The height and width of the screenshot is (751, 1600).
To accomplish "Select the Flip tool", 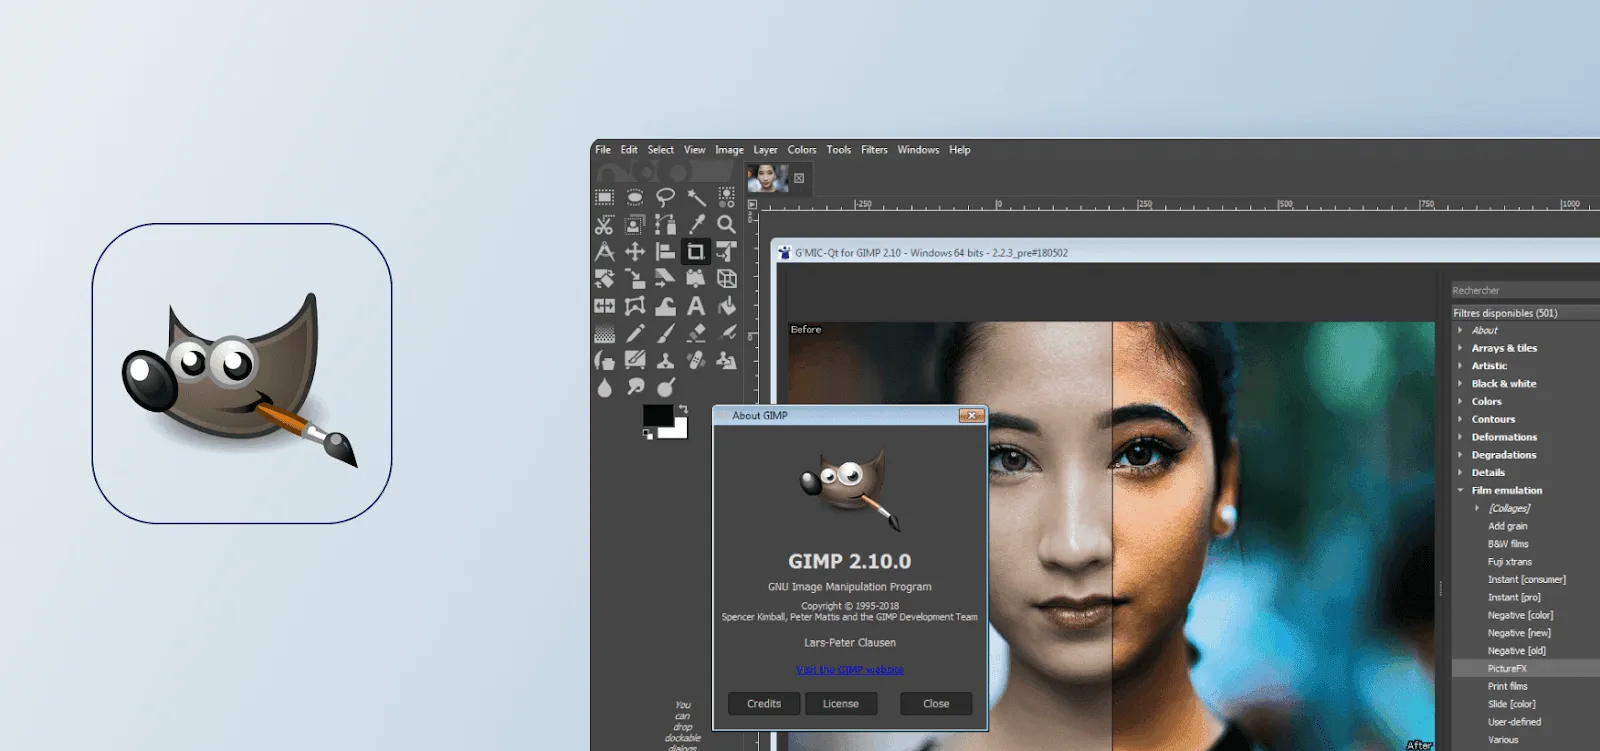I will [x=605, y=306].
